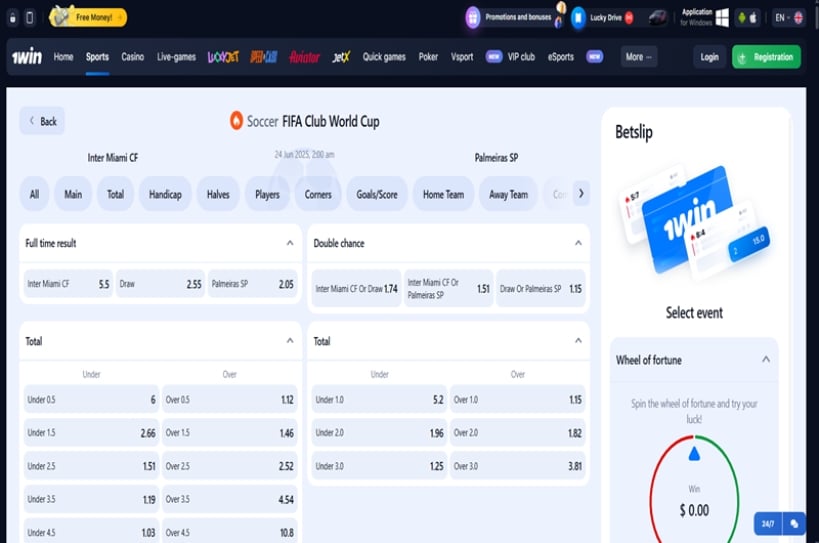Bet on Palmeiras SP at 2.05
The height and width of the screenshot is (543, 819).
coord(253,284)
